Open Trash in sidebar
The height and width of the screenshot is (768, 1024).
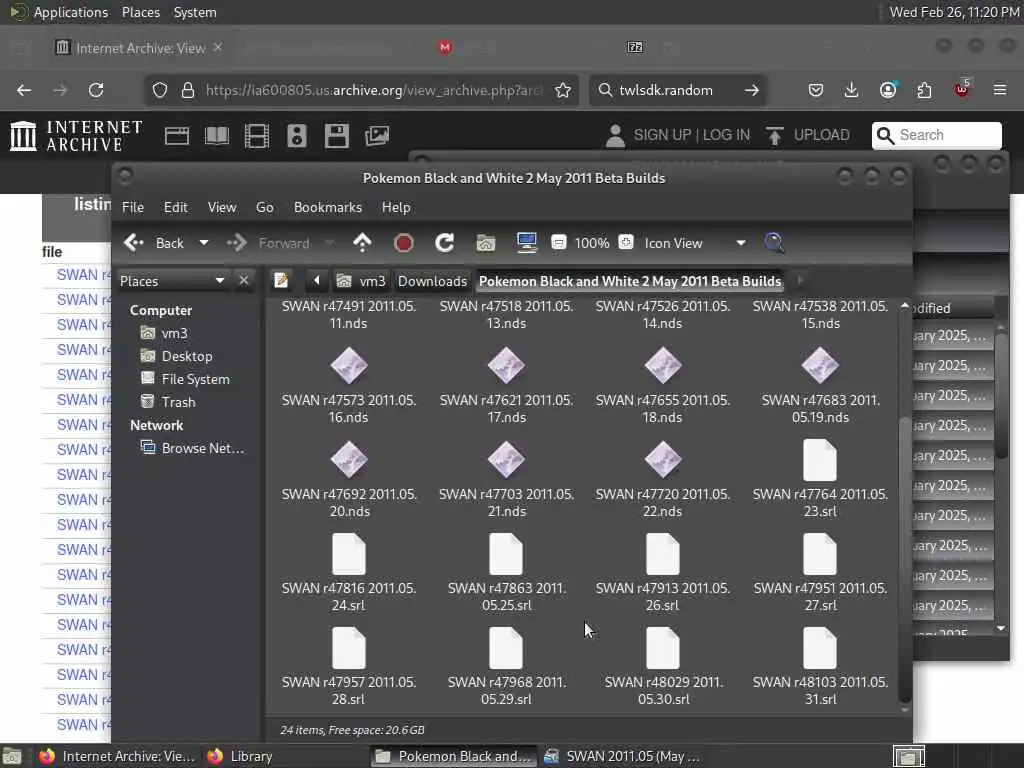(x=178, y=402)
